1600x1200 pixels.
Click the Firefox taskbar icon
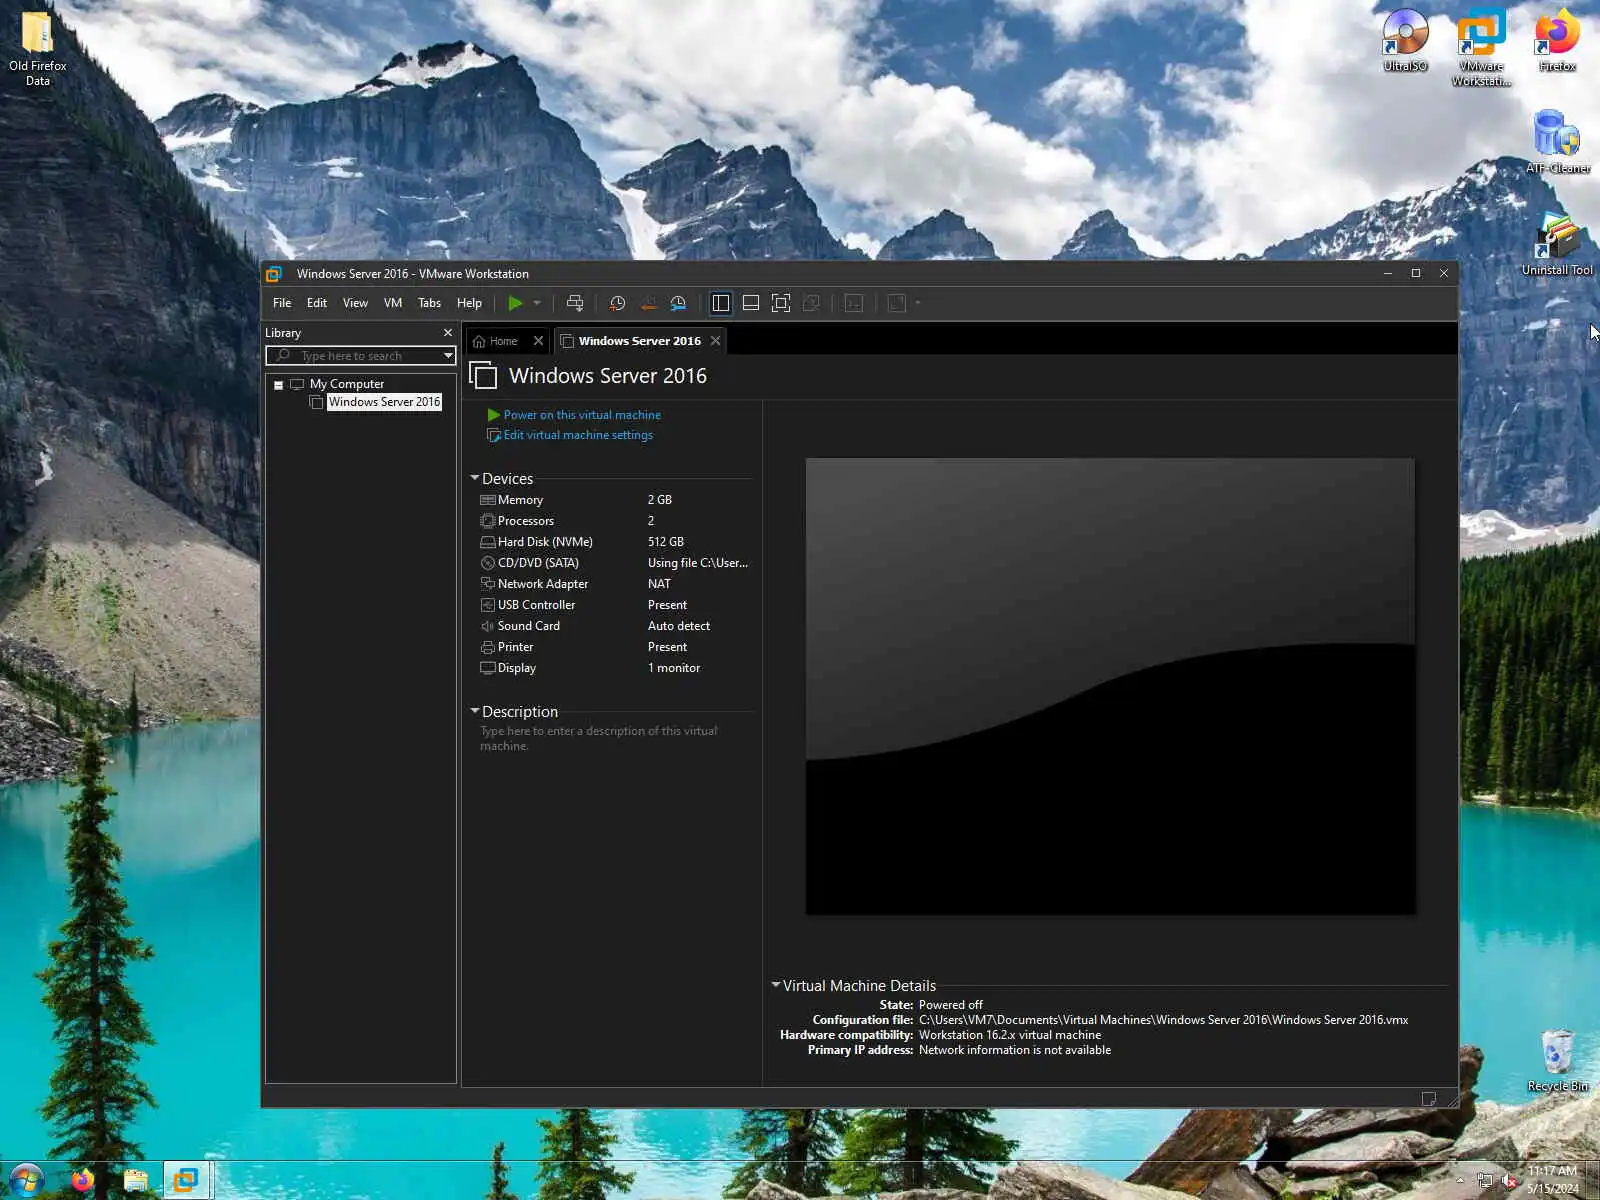[x=82, y=1181]
